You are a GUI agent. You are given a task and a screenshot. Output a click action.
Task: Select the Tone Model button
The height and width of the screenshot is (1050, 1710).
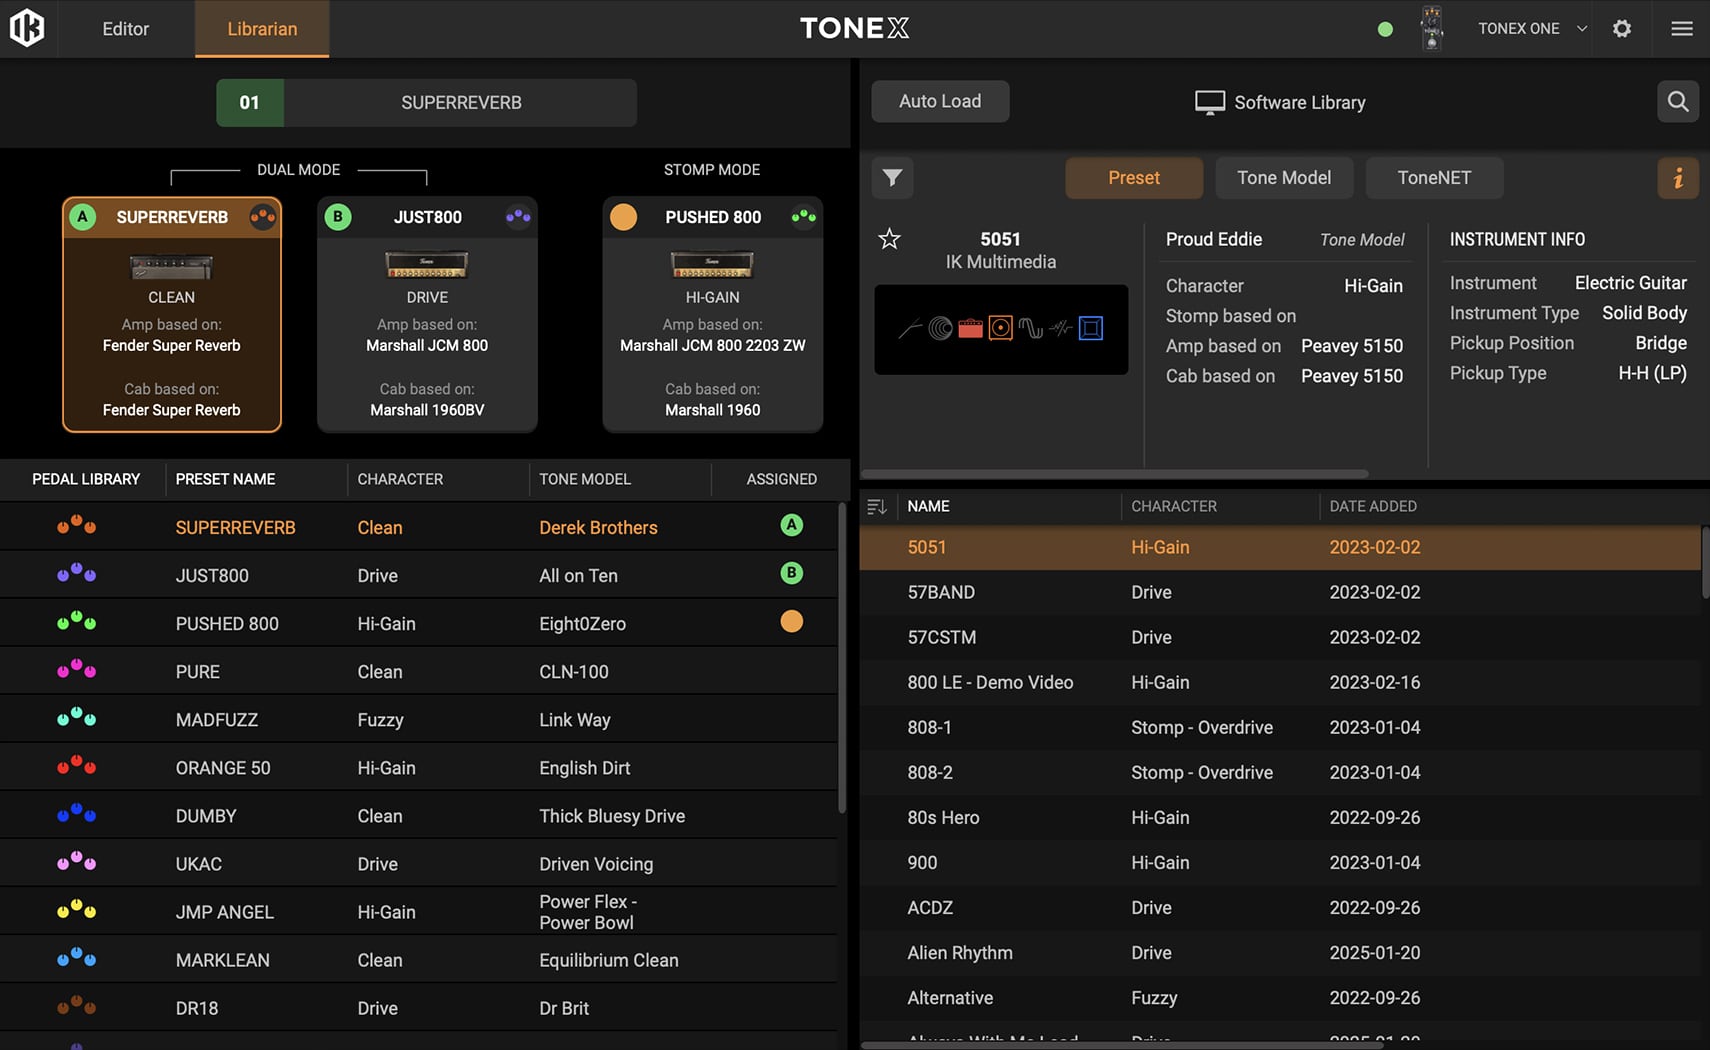pos(1283,178)
